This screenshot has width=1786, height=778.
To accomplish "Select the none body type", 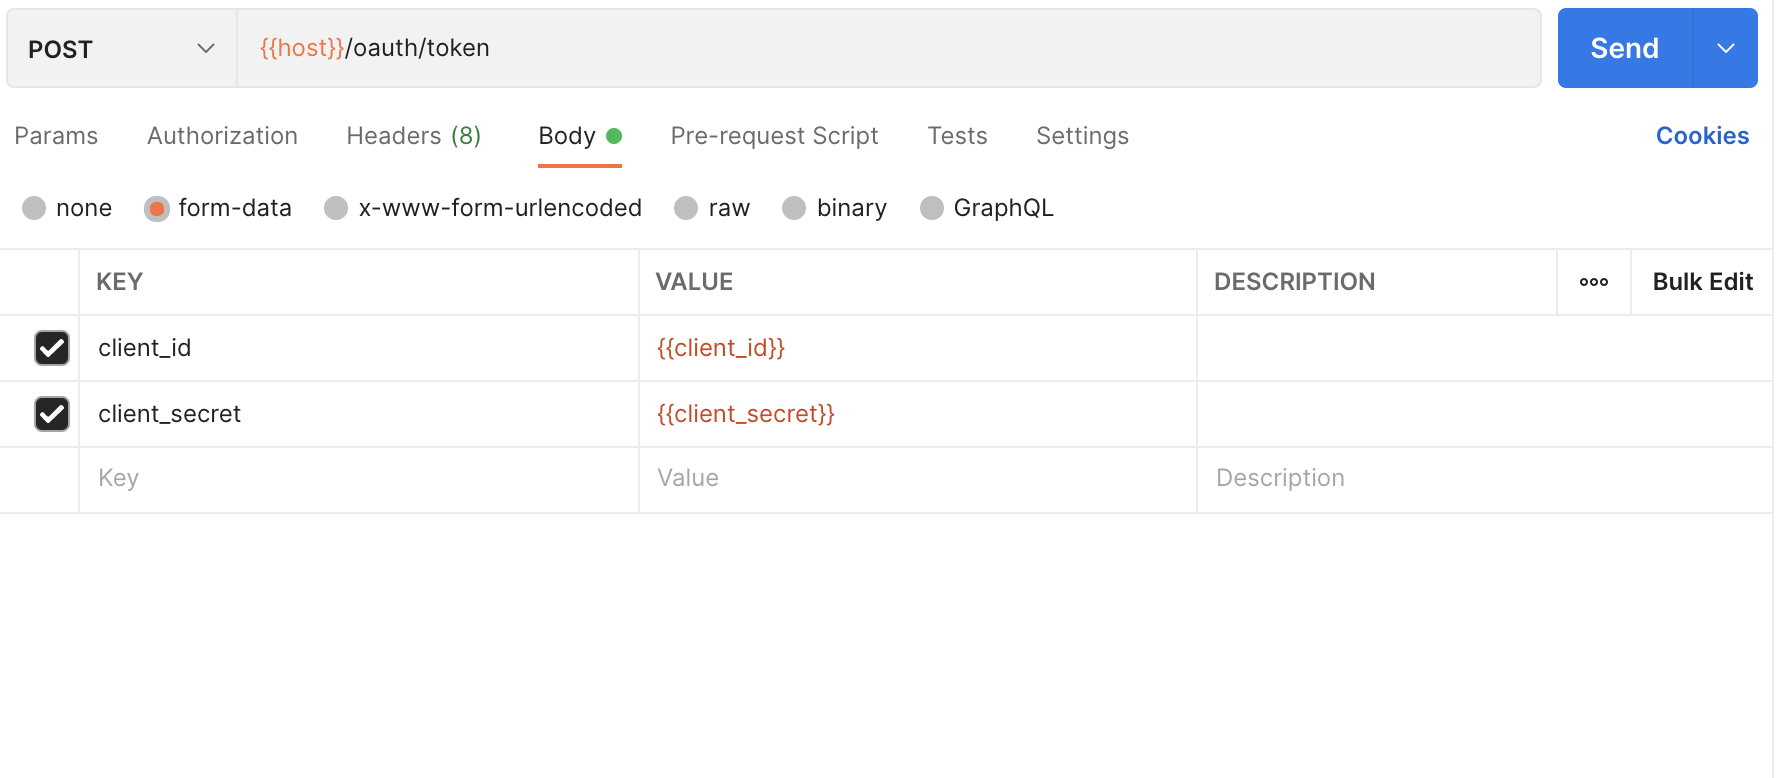I will pyautogui.click(x=35, y=208).
